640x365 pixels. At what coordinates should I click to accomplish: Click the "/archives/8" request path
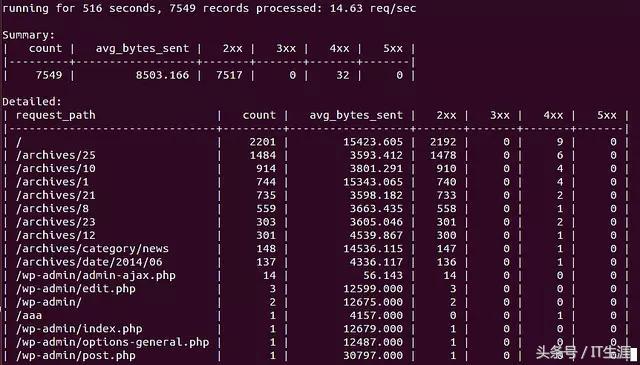click(52, 209)
